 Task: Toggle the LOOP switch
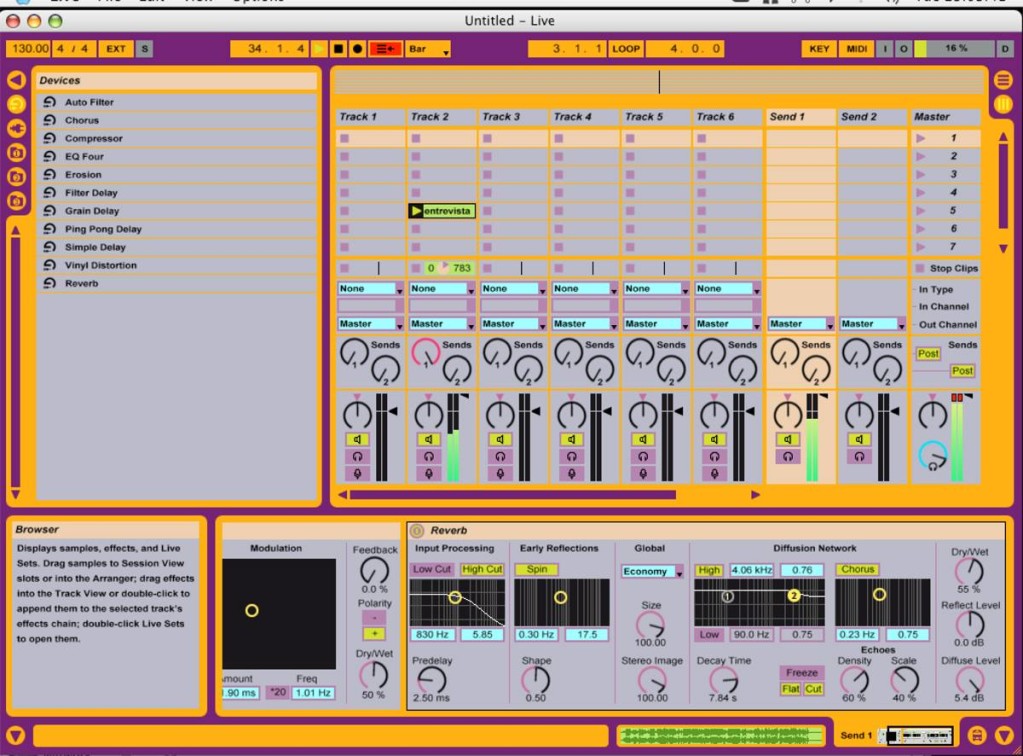(626, 49)
